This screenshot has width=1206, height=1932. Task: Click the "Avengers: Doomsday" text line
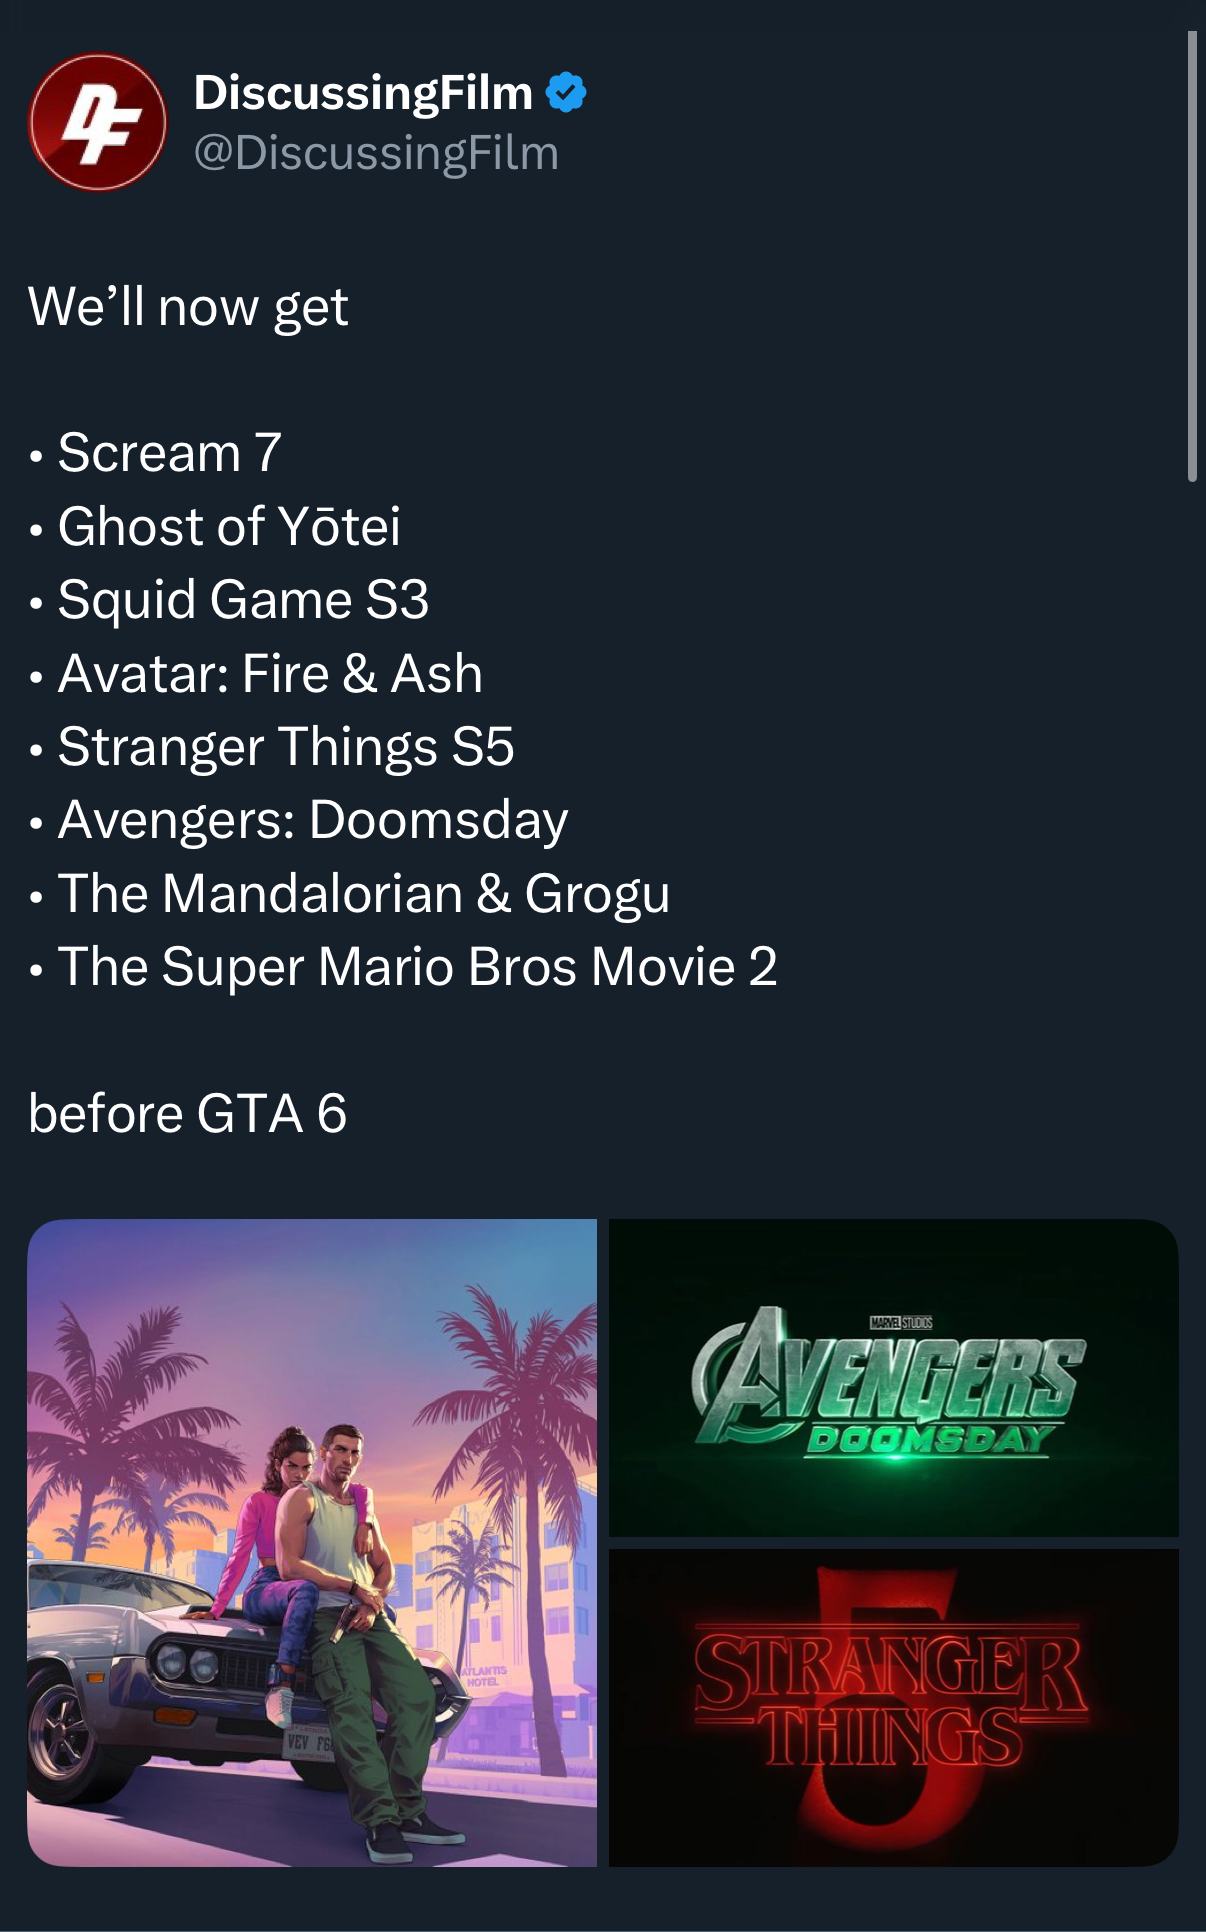click(x=313, y=820)
